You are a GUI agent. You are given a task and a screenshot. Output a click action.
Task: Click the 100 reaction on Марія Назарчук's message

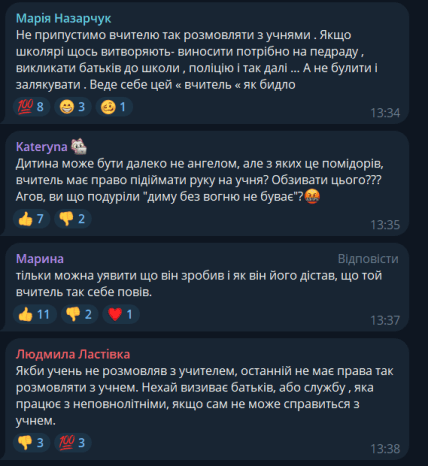[31, 107]
